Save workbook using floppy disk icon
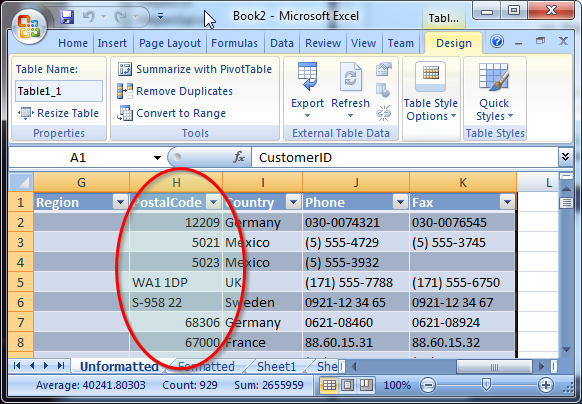Image resolution: width=582 pixels, height=404 pixels. (x=67, y=16)
